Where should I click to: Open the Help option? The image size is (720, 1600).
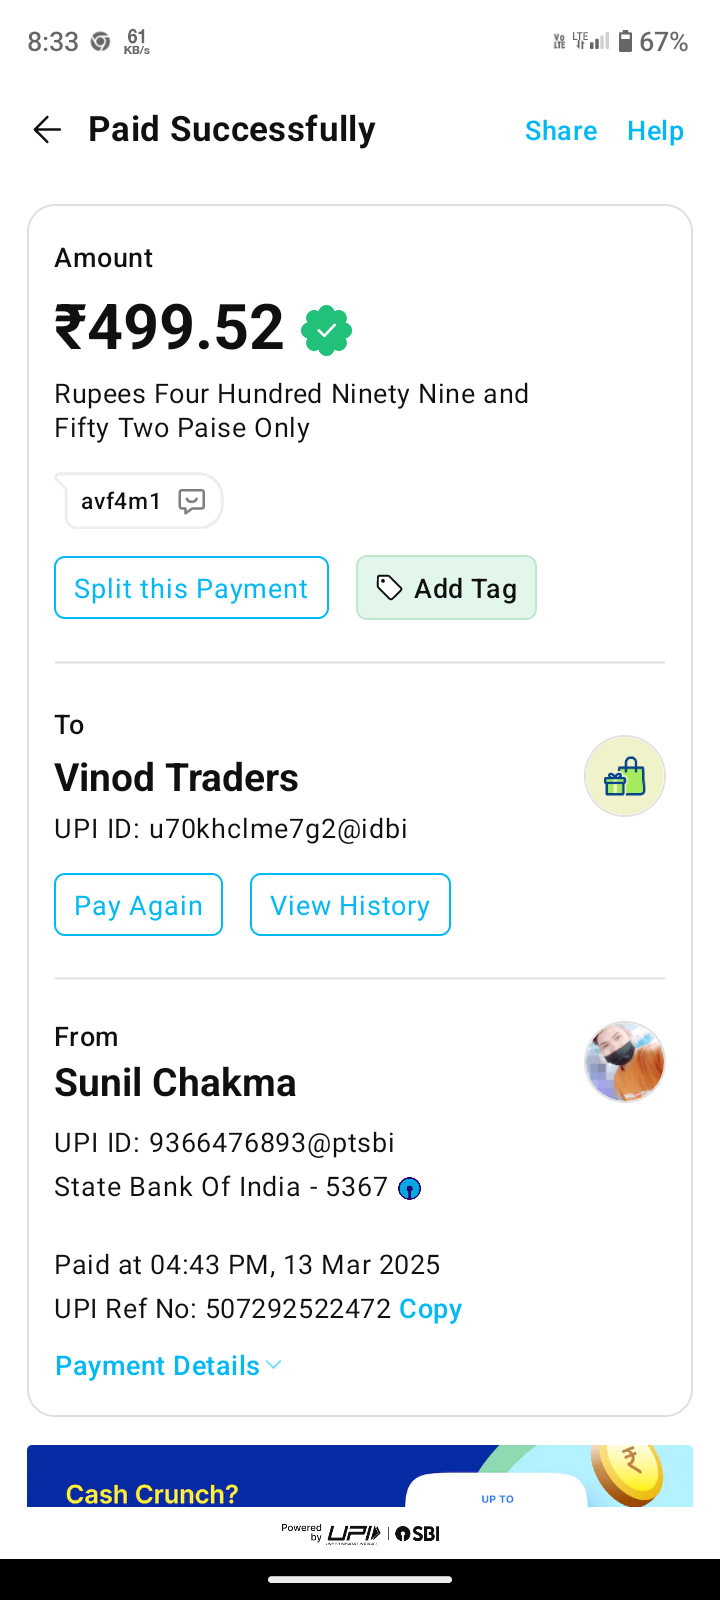click(655, 131)
